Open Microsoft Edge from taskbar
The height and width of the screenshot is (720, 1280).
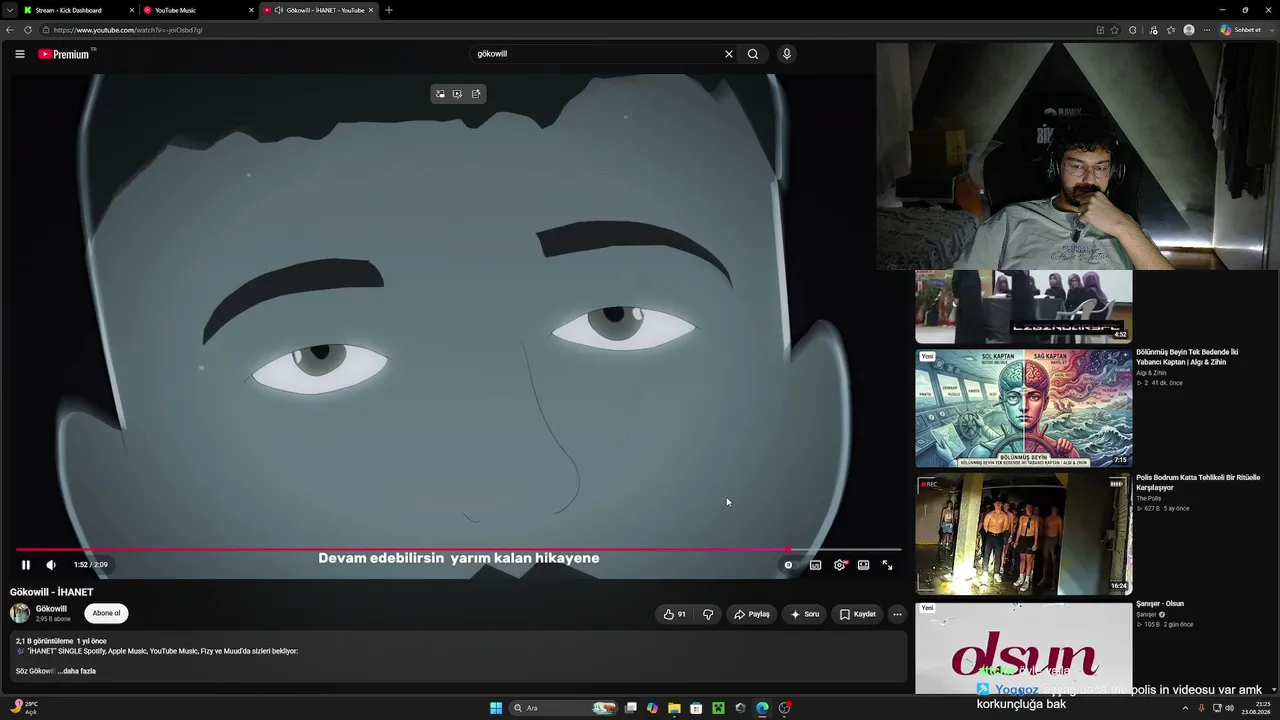tap(762, 708)
